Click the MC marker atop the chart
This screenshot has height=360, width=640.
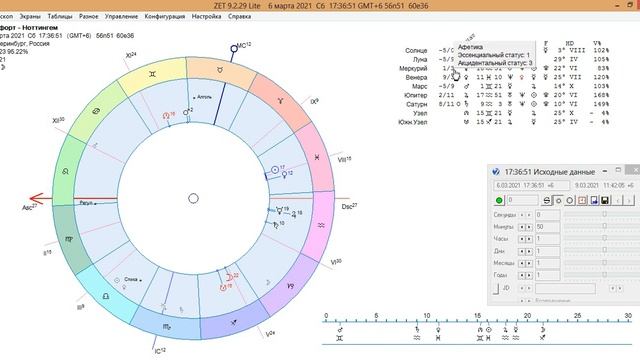[234, 49]
